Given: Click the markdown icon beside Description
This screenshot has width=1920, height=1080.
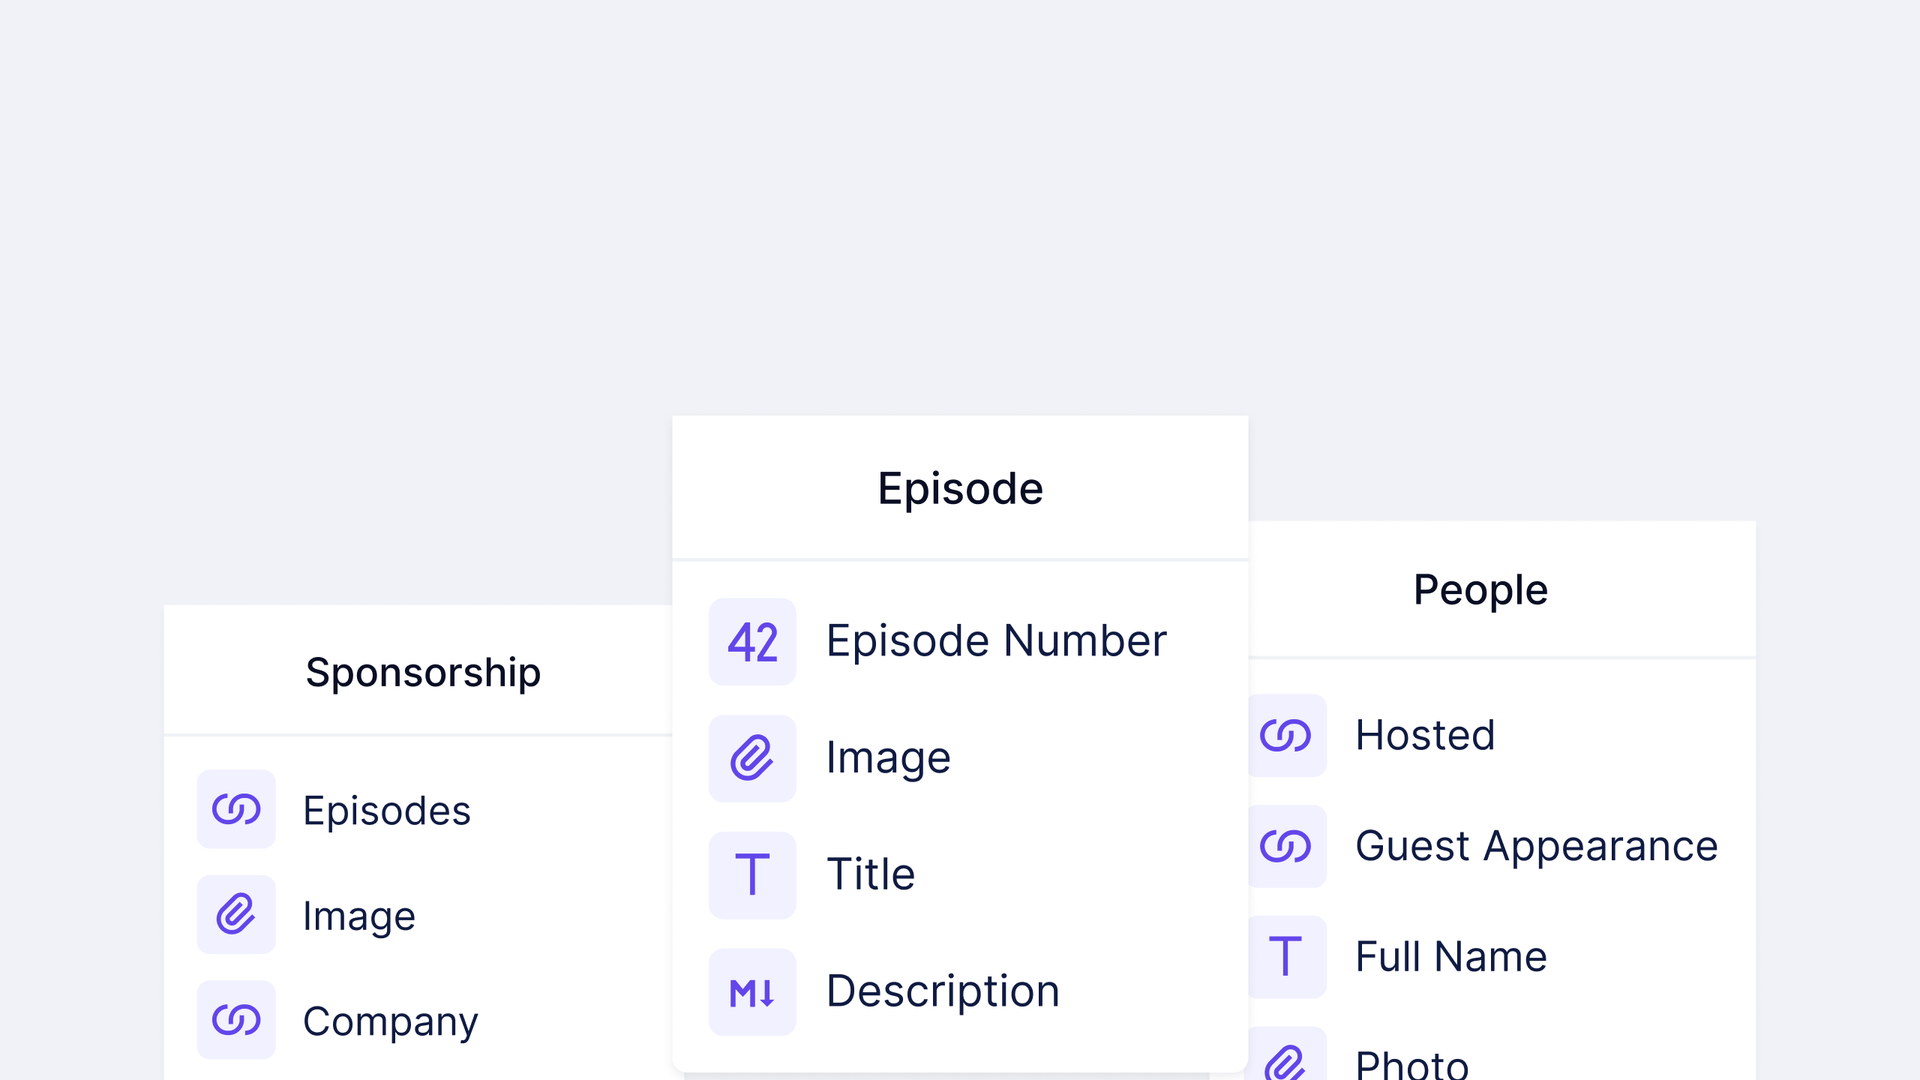Looking at the screenshot, I should pos(752,992).
